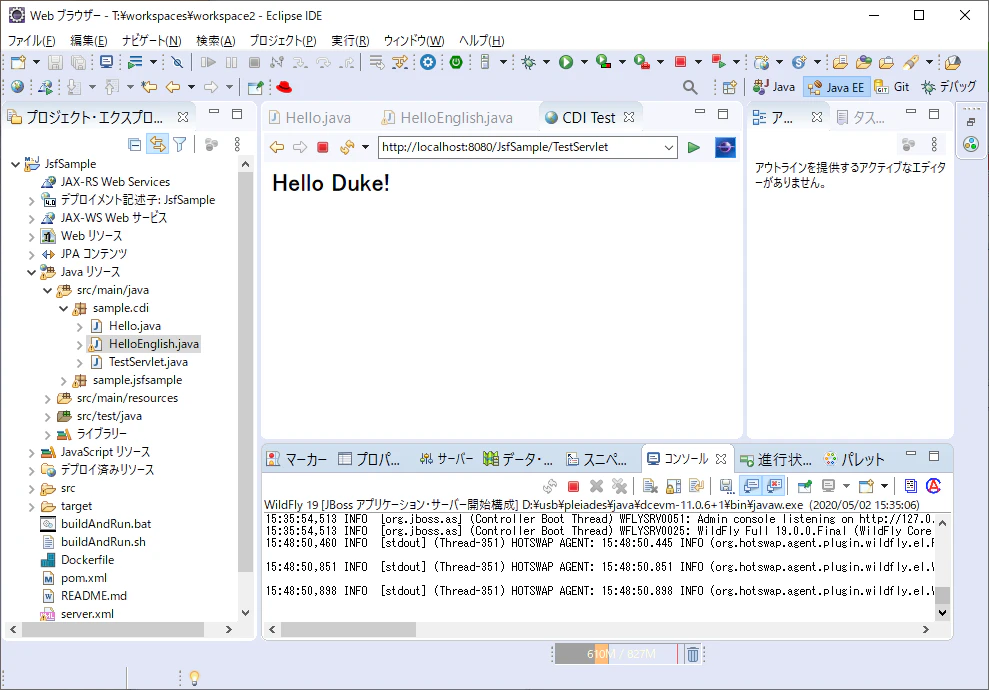The width and height of the screenshot is (989, 690).
Task: Click green Go button next to URL
Action: click(693, 147)
